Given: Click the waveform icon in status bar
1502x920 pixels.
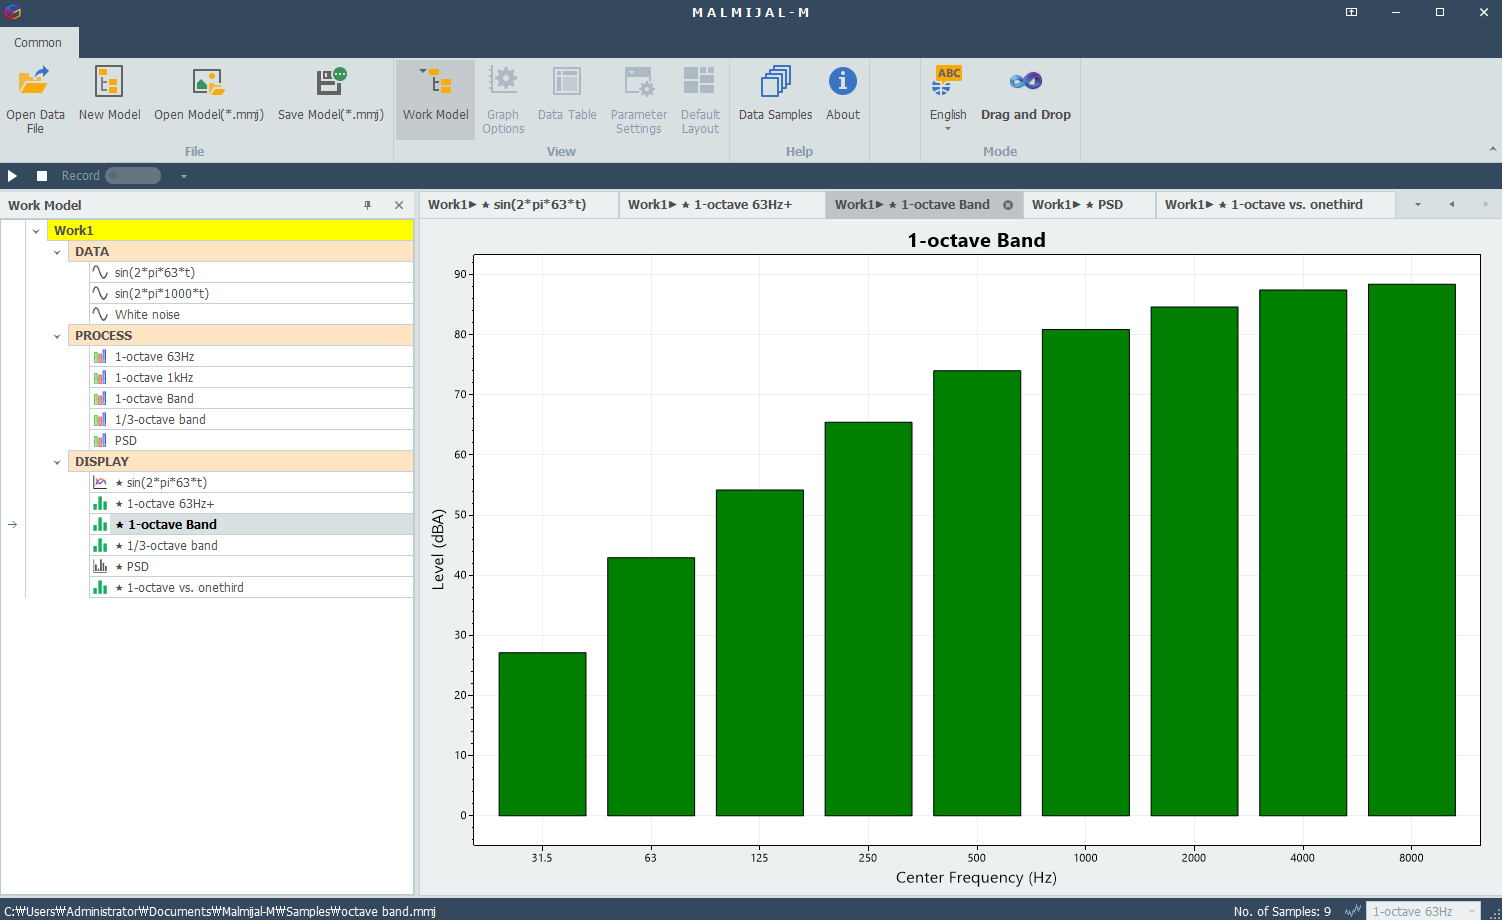Looking at the screenshot, I should click(1353, 911).
